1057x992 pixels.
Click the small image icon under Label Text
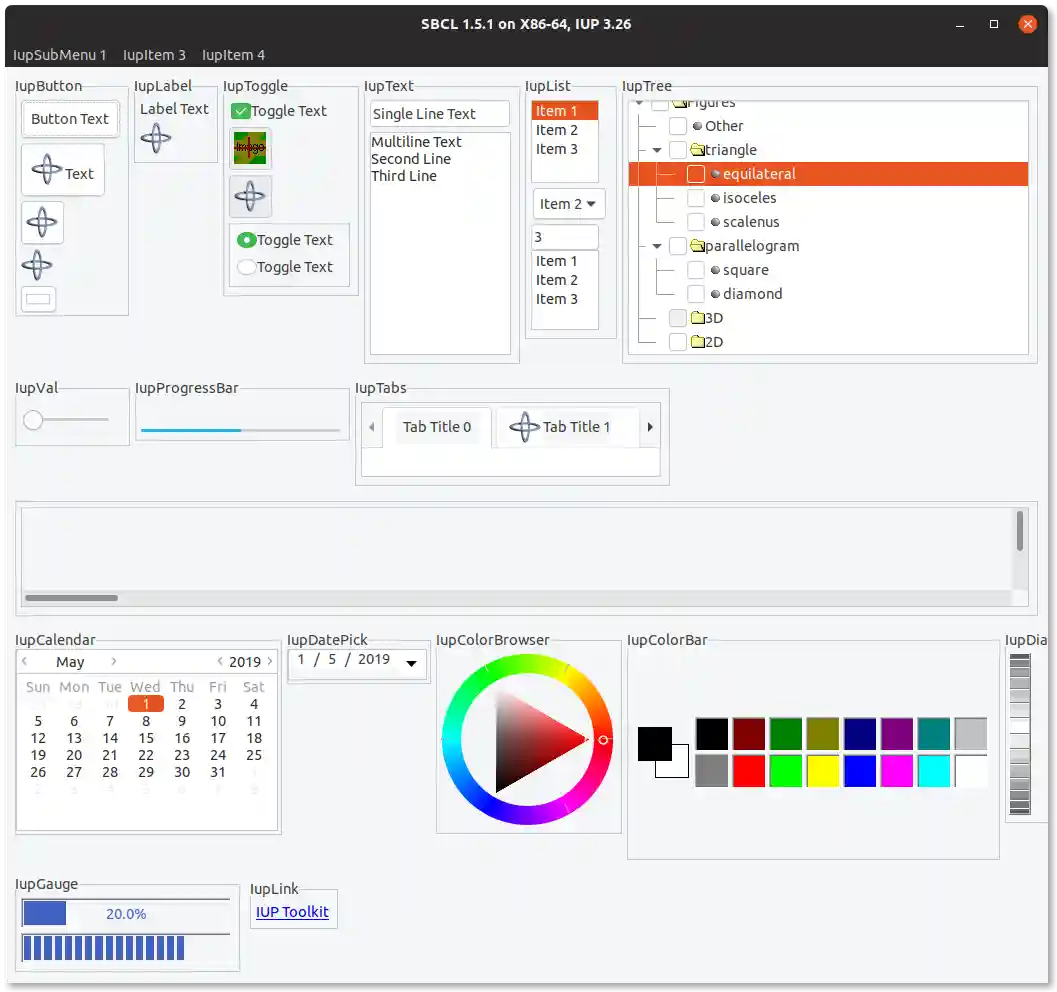155,139
